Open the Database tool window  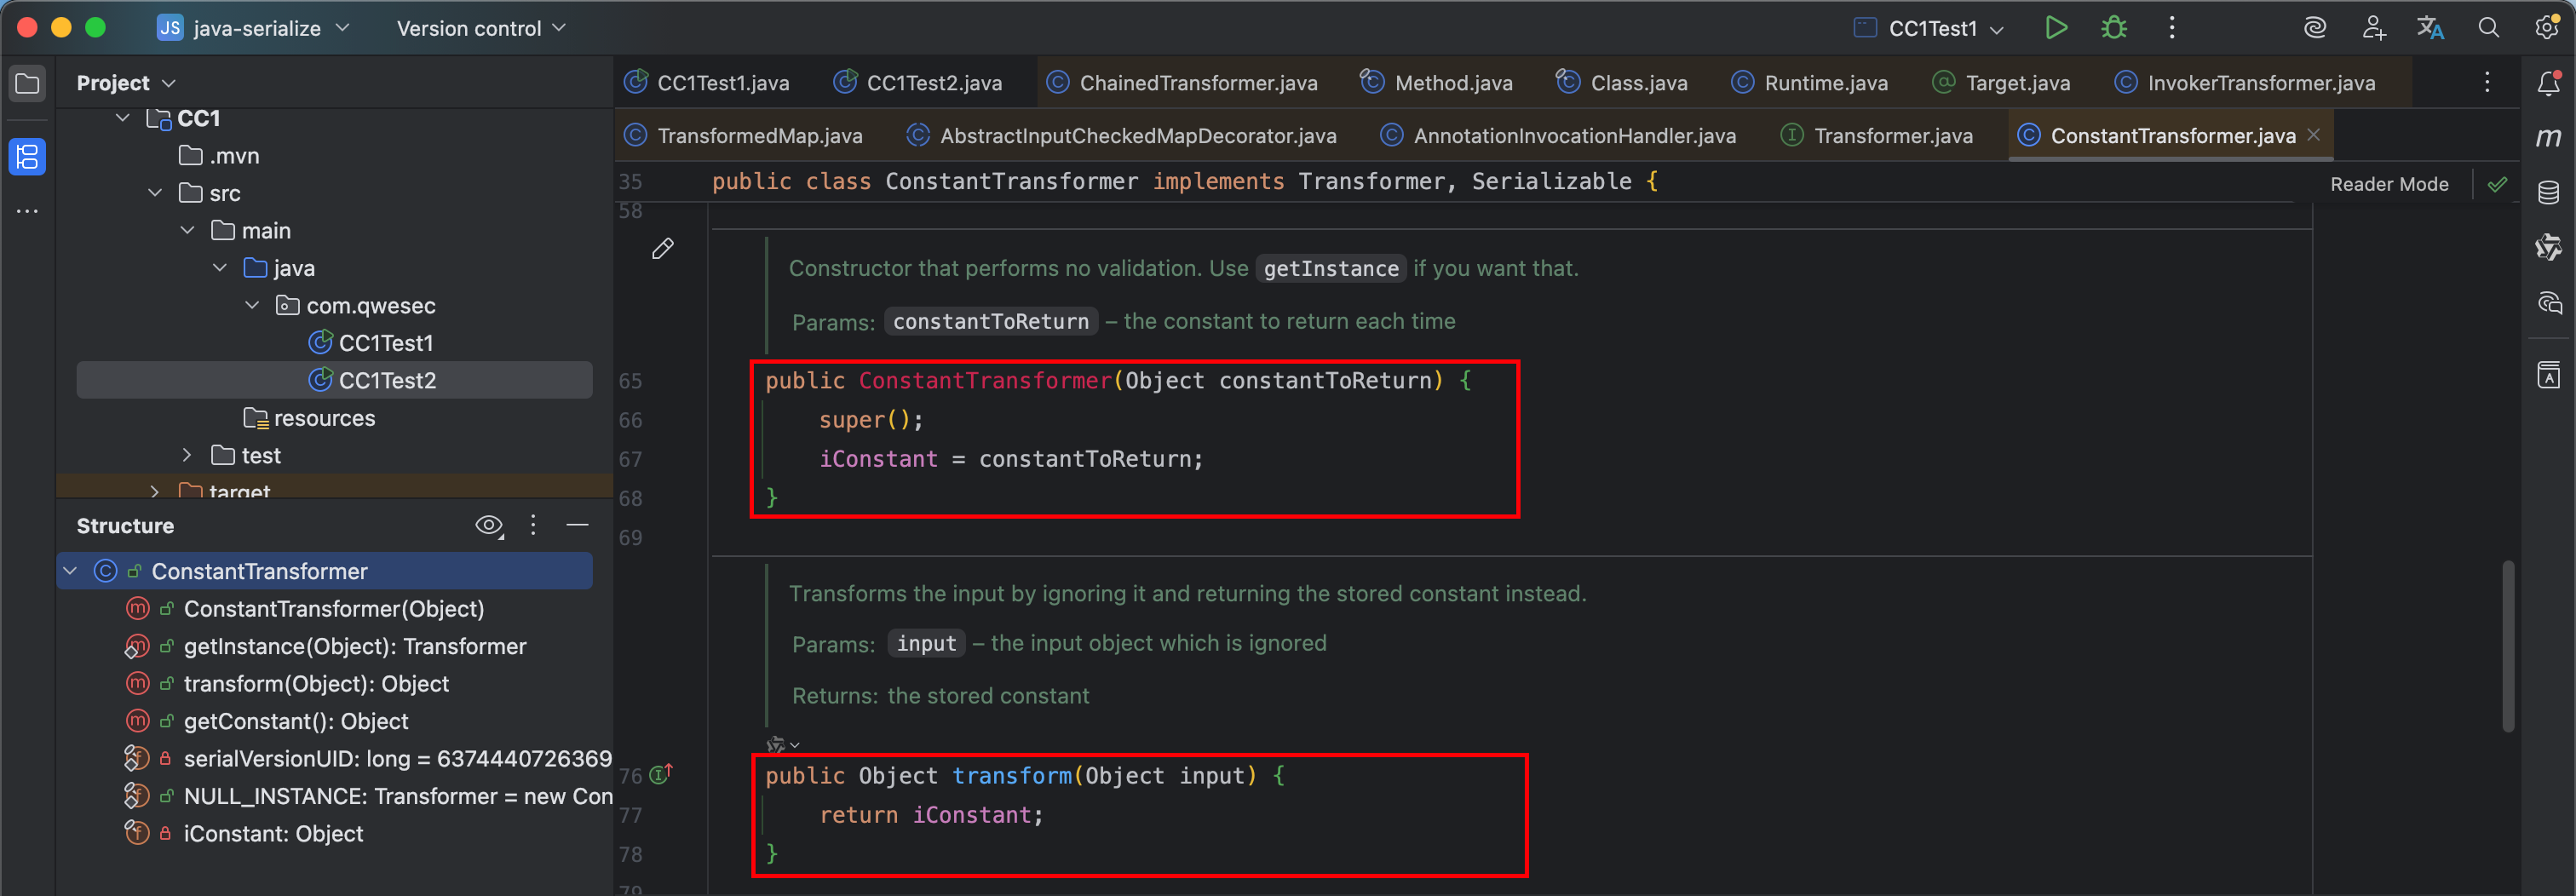click(x=2548, y=192)
